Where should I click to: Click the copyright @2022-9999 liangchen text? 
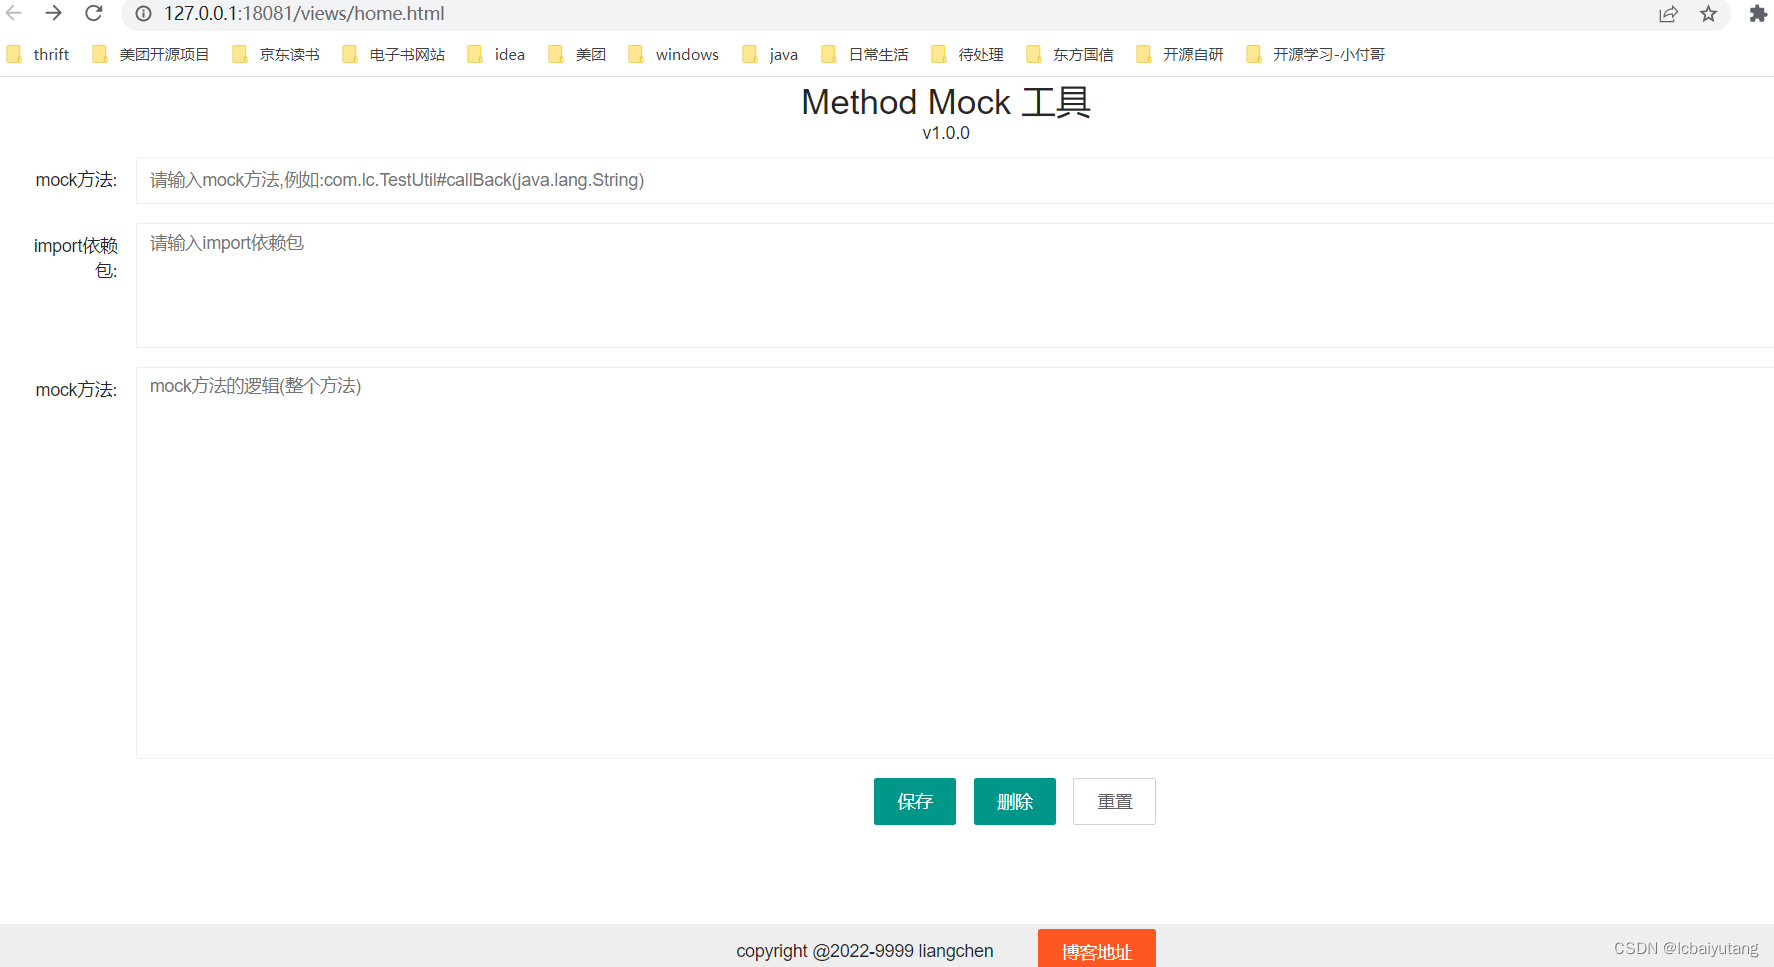[x=865, y=951]
